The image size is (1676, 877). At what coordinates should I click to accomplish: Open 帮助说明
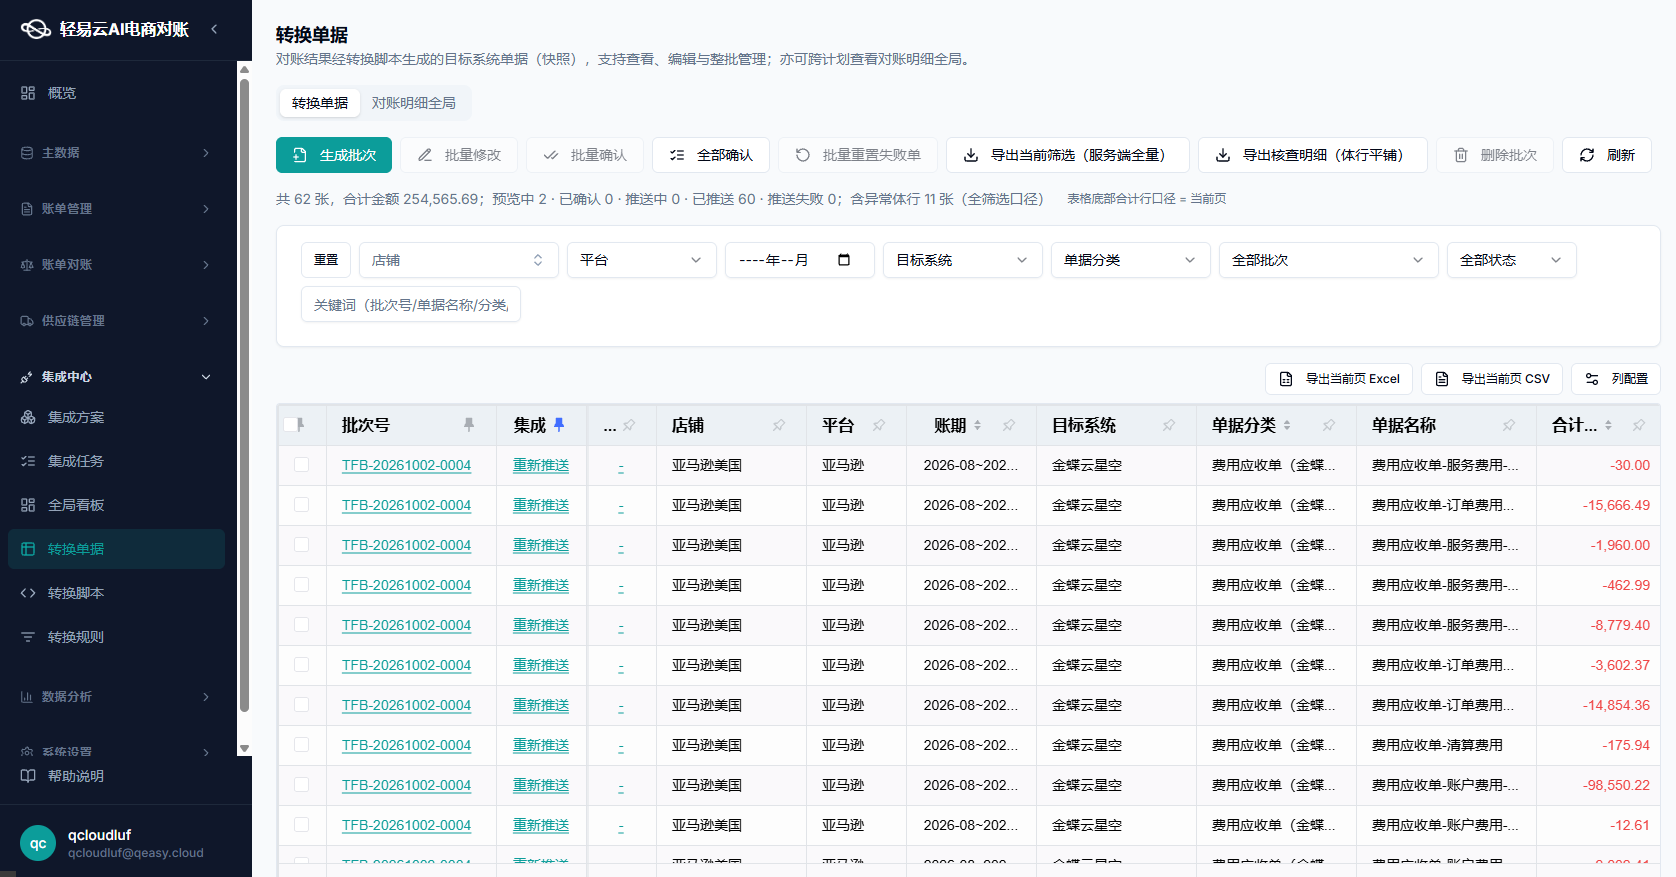click(x=118, y=776)
